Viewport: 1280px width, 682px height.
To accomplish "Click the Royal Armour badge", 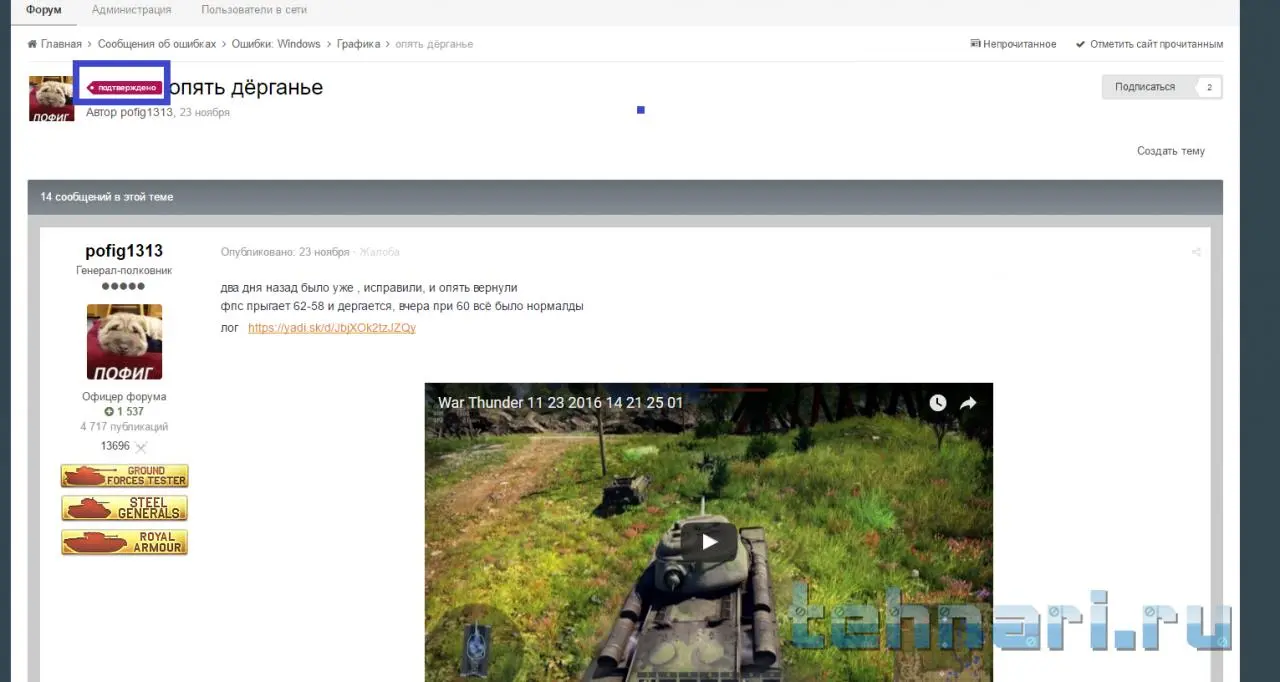I will pyautogui.click(x=124, y=542).
